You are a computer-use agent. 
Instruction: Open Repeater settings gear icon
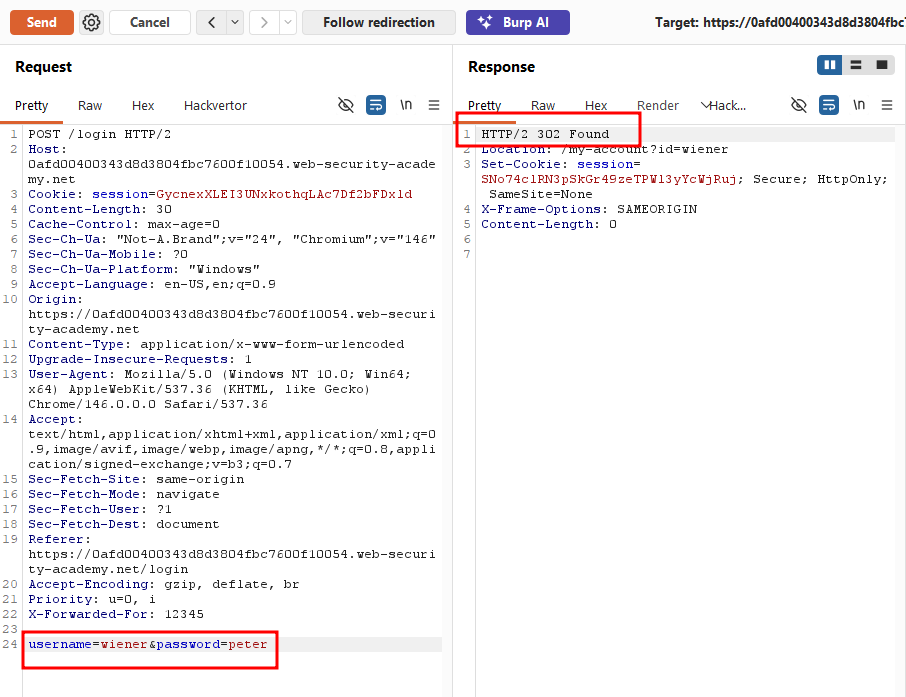coord(91,23)
